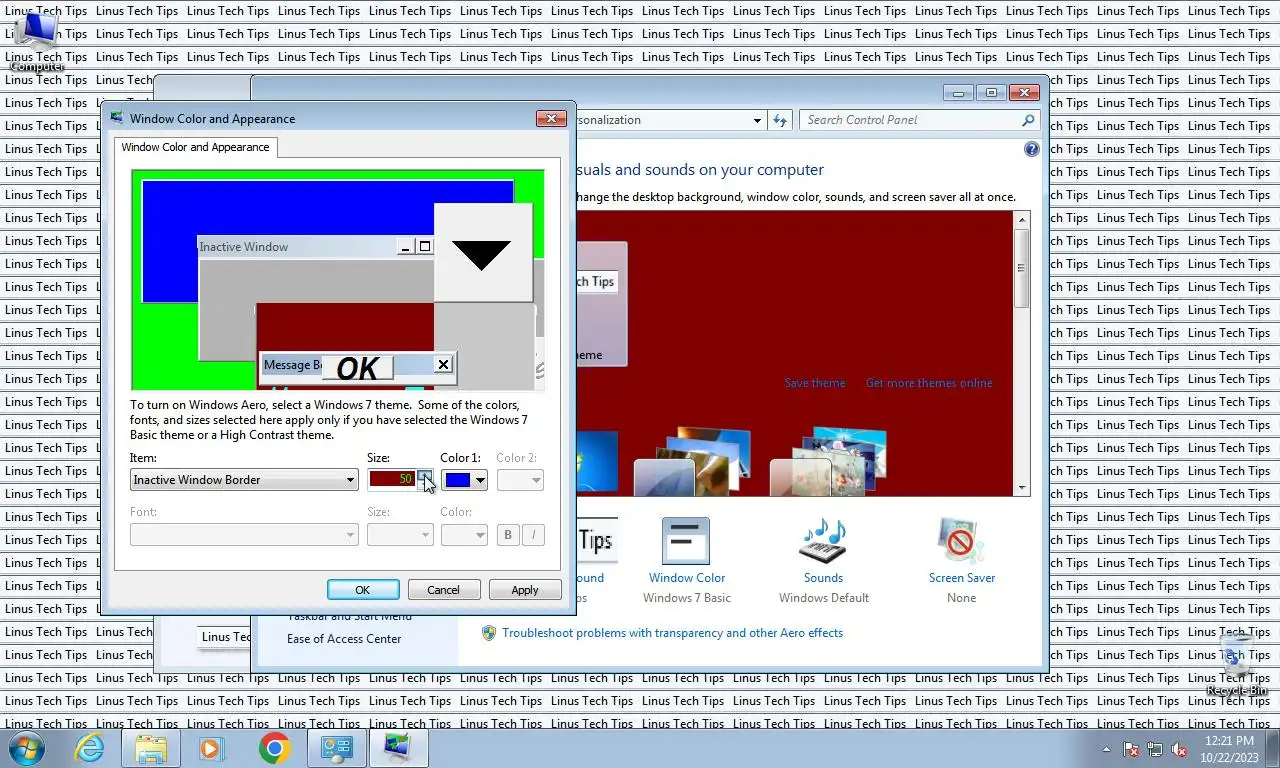Screen dimensions: 1280x768
Task: Click OK in Window Color dialog
Action: pos(363,590)
